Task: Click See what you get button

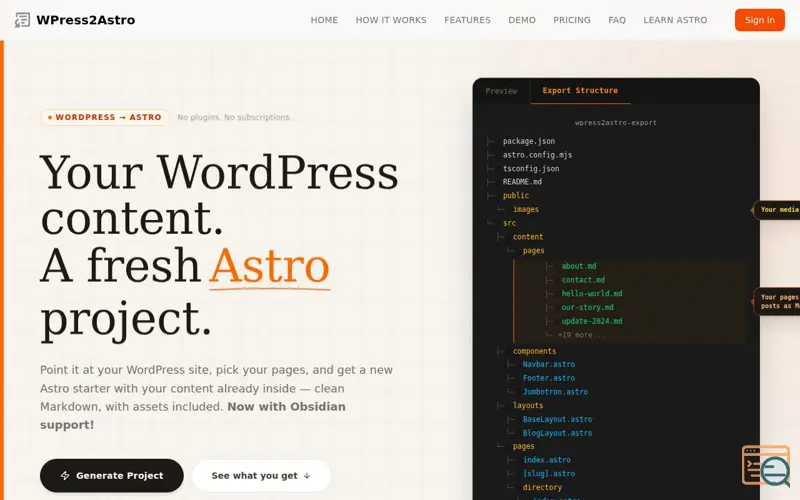Action: (261, 476)
